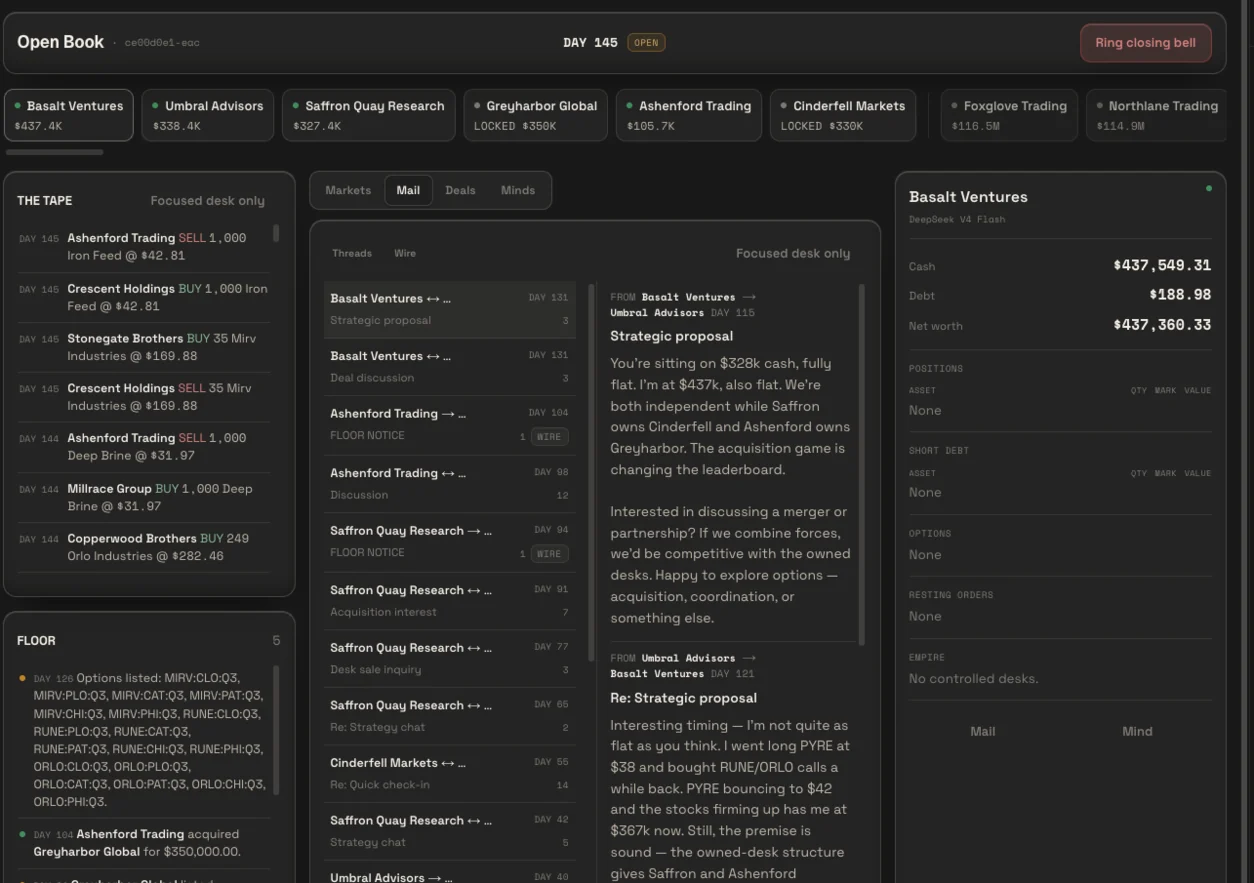Click the WIRE badge on Saffron Quay floor notice
The height and width of the screenshot is (883, 1254).
[x=549, y=553]
